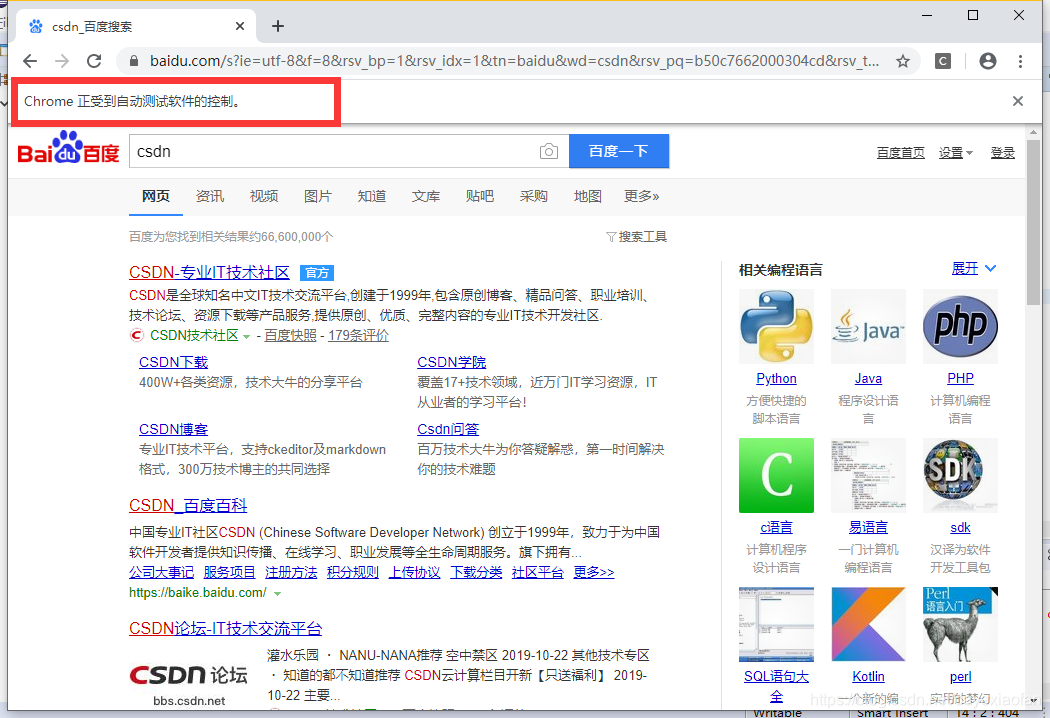
Task: Switch to the 地图 tab
Action: (x=587, y=196)
